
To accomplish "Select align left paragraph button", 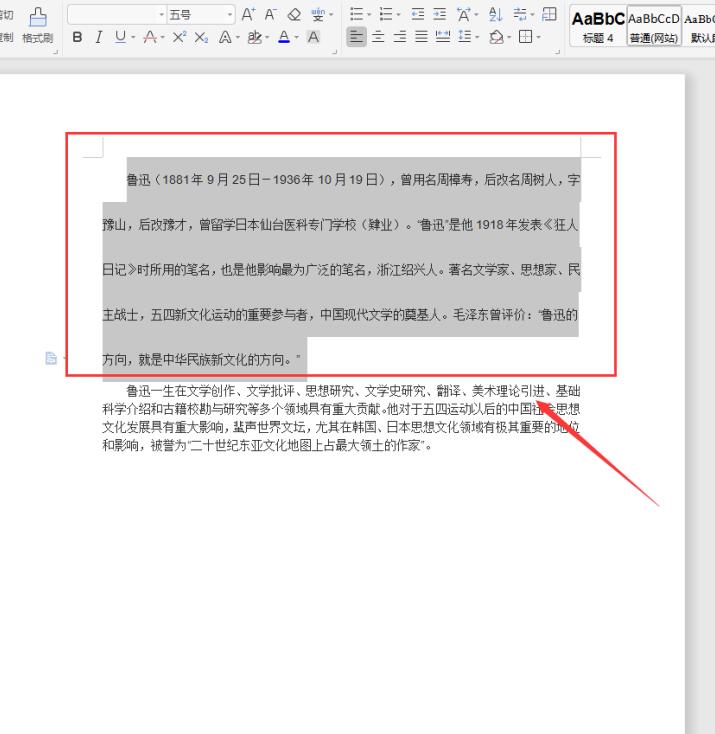I will 356,37.
